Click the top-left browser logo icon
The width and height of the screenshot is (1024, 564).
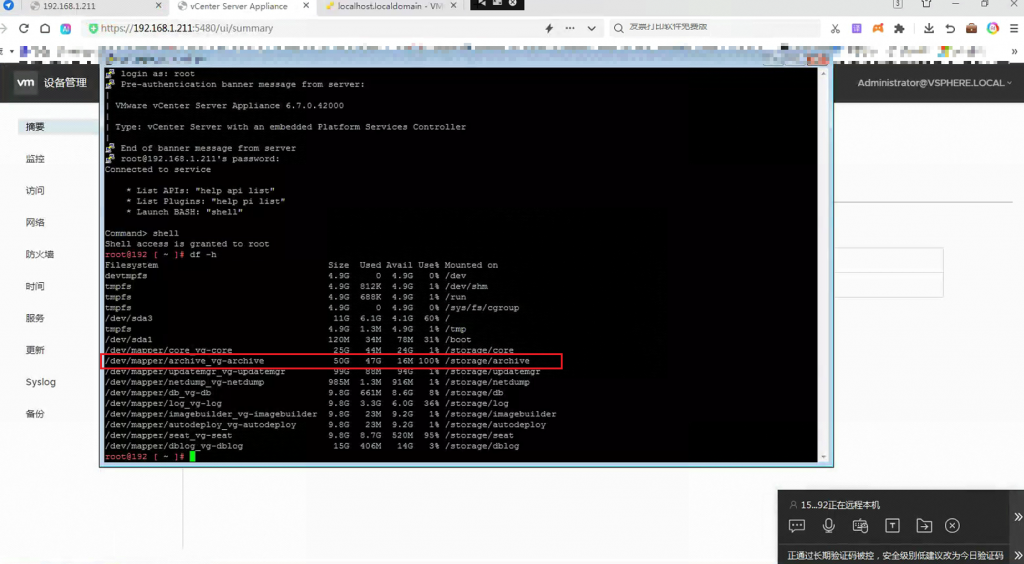click(x=8, y=6)
